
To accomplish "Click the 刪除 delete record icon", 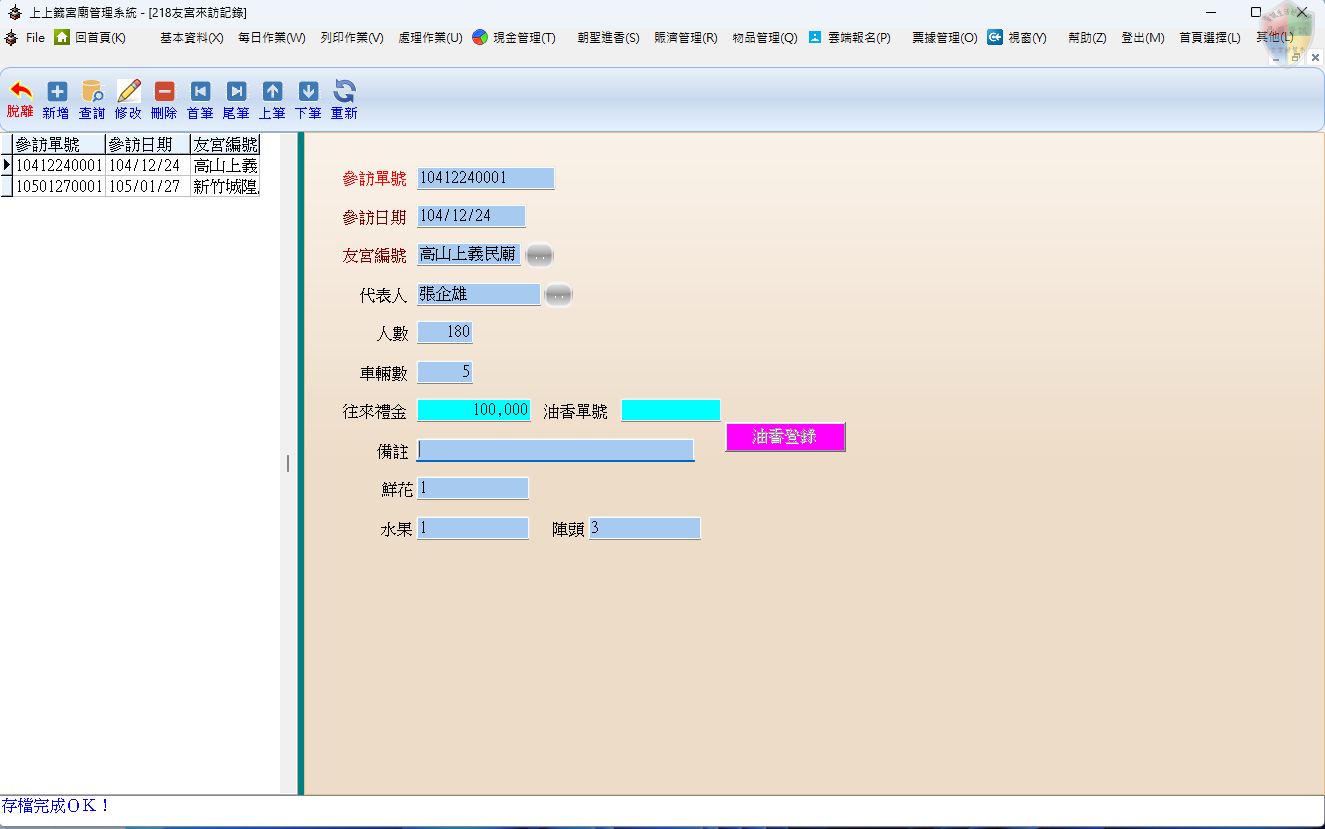I will (x=164, y=93).
